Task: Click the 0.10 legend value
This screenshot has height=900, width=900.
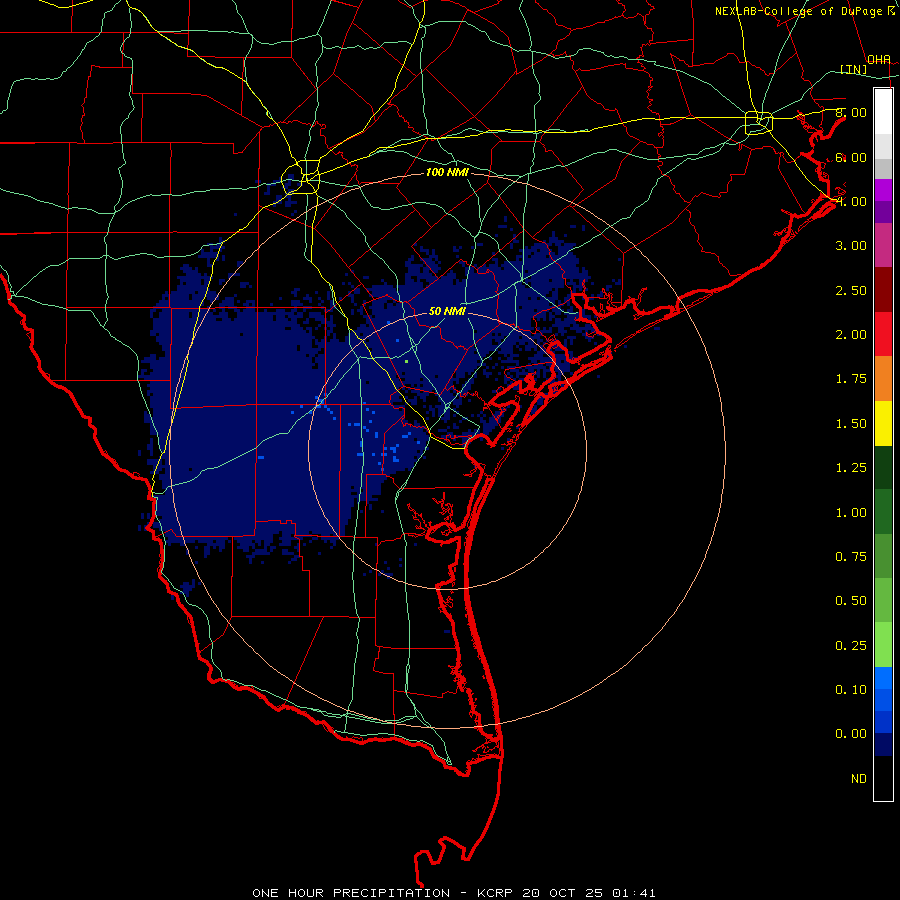Action: click(x=851, y=690)
